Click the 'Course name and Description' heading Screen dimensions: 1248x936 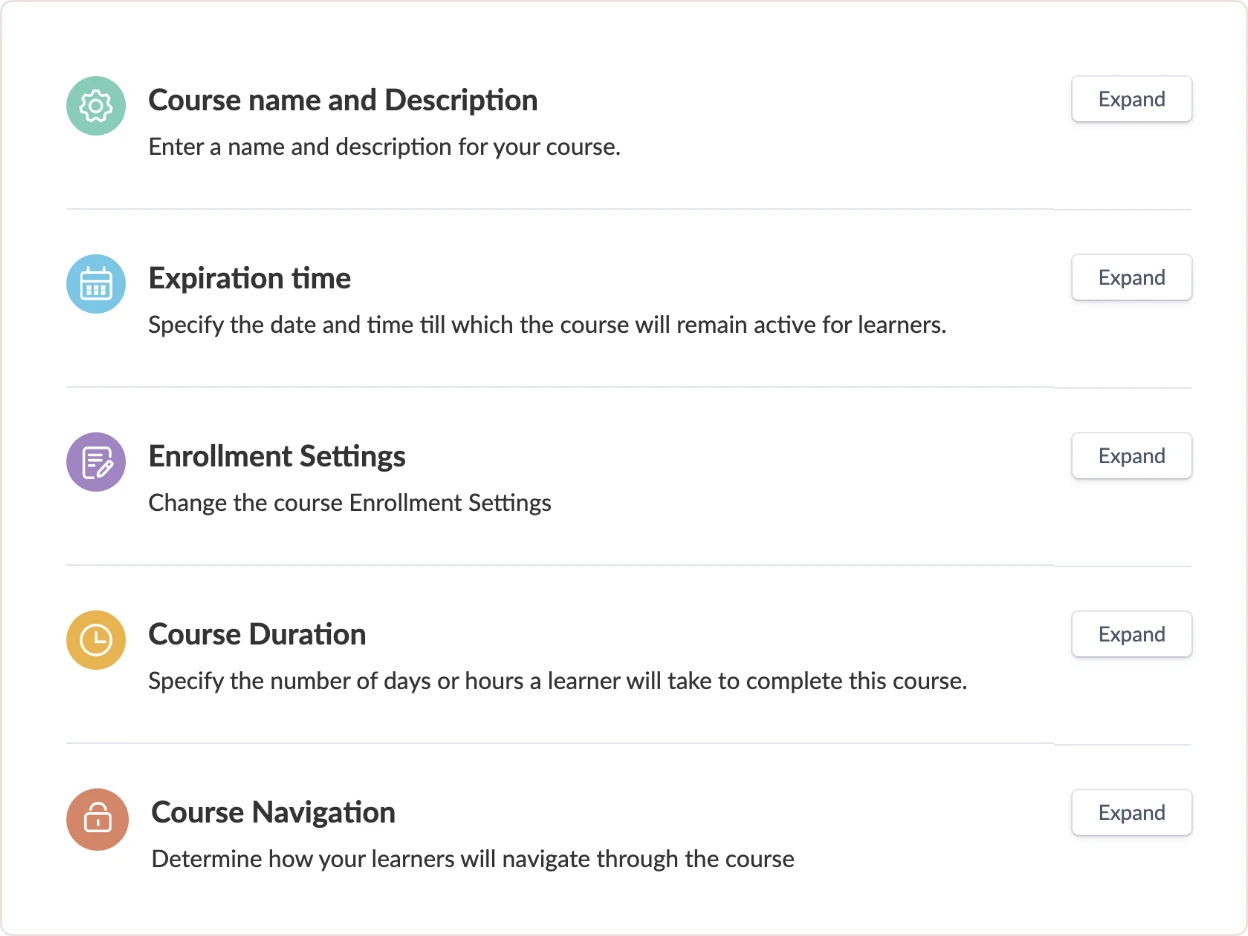(x=343, y=100)
